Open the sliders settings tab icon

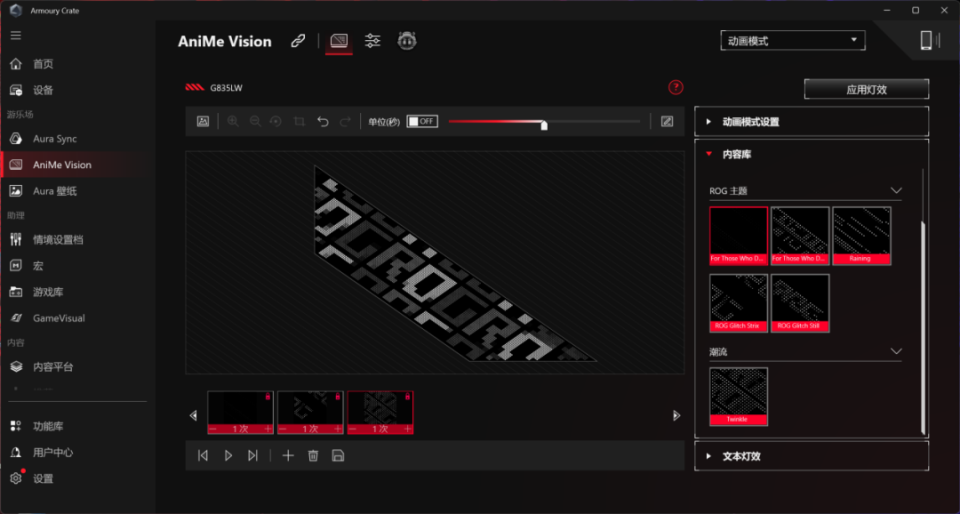tap(372, 41)
